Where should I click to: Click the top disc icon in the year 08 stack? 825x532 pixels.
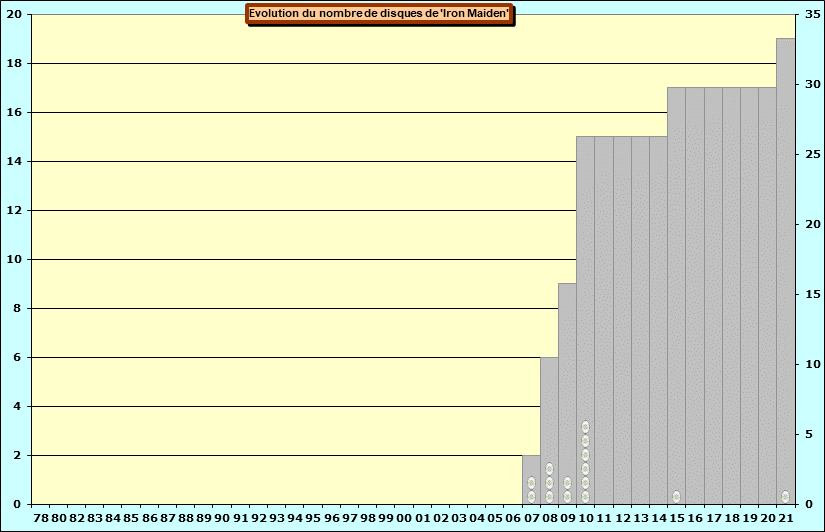(549, 469)
